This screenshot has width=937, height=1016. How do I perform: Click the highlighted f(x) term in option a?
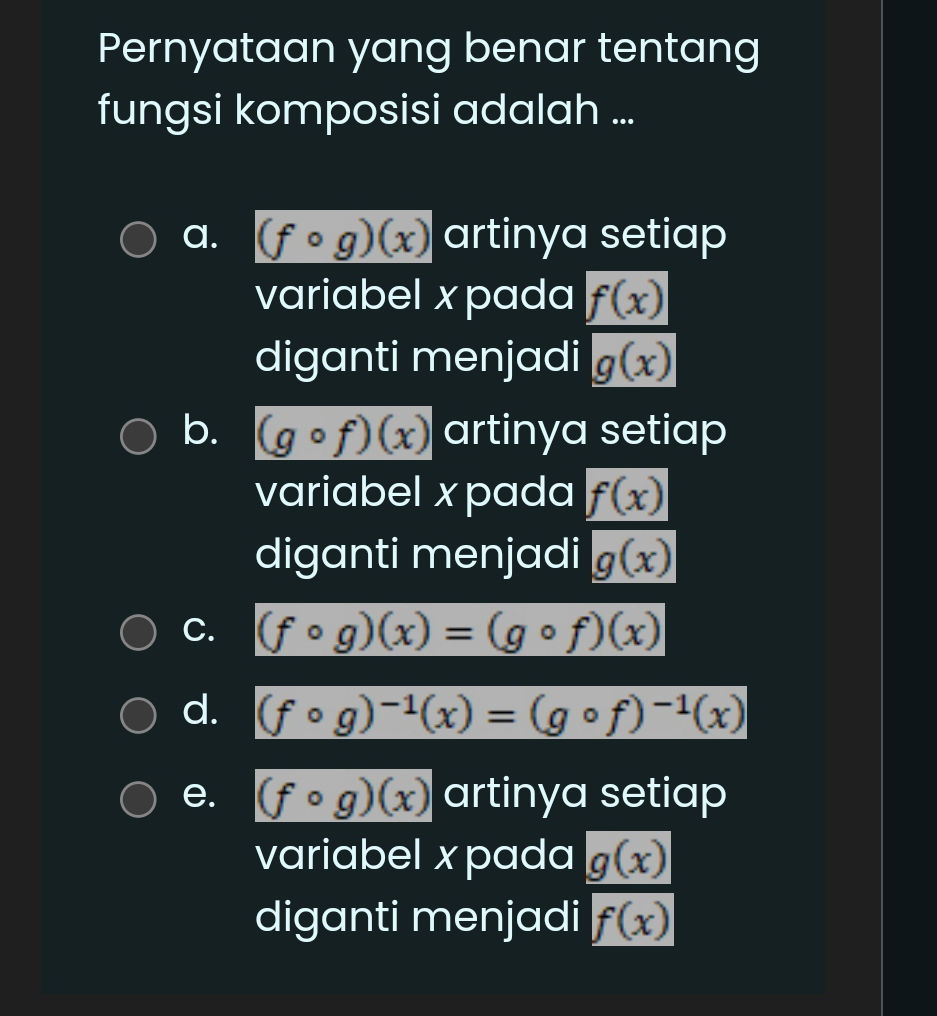coord(627,297)
